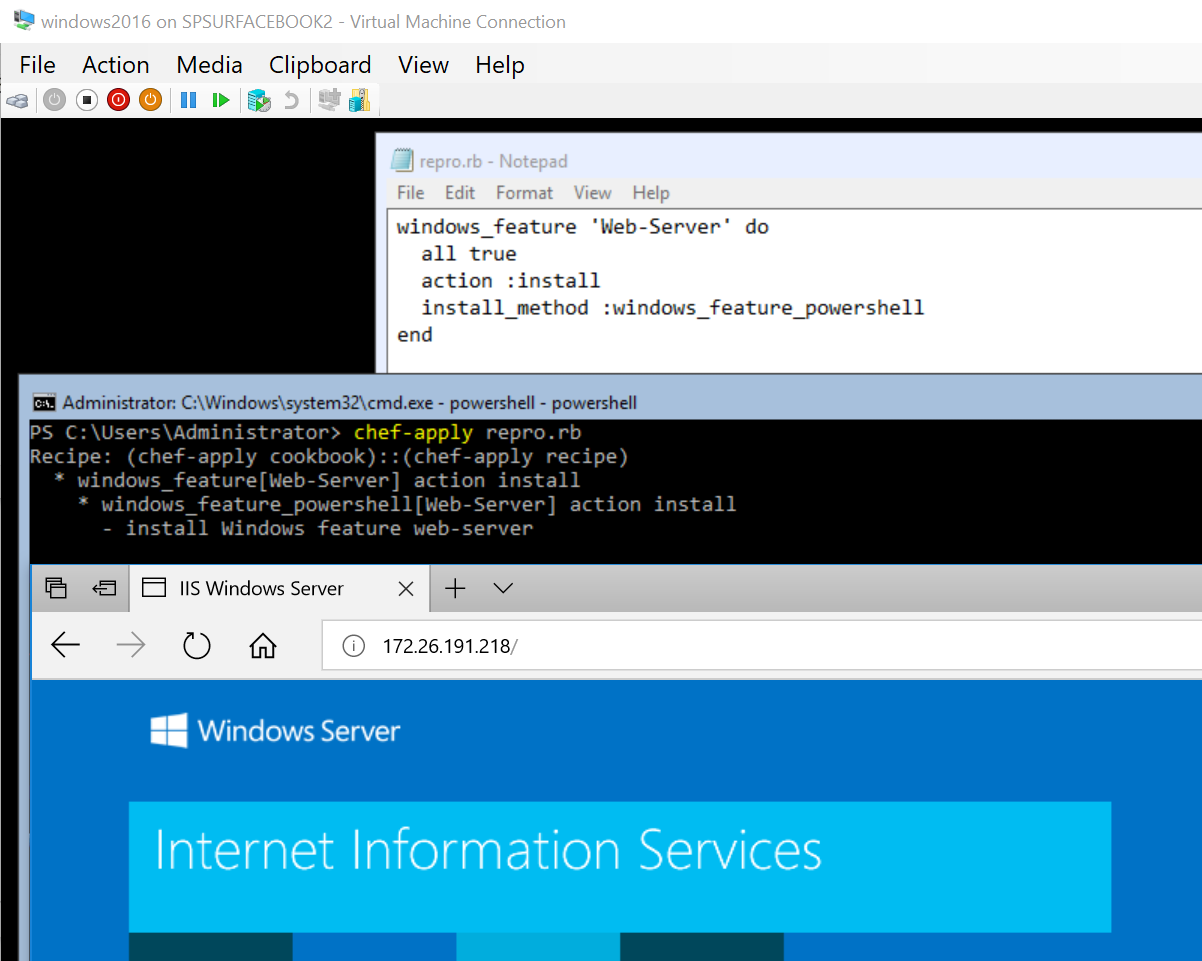This screenshot has width=1202, height=961.
Task: Pause the running virtual machine
Action: tap(188, 99)
